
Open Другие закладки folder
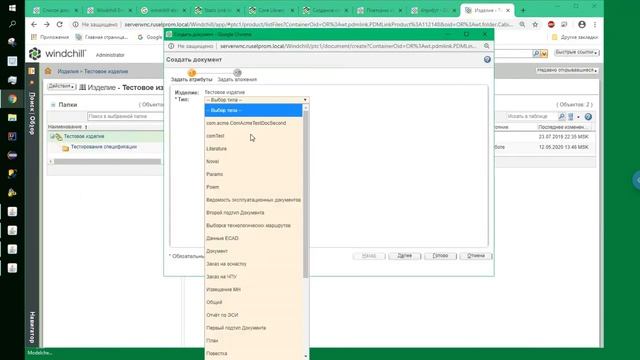pos(575,37)
